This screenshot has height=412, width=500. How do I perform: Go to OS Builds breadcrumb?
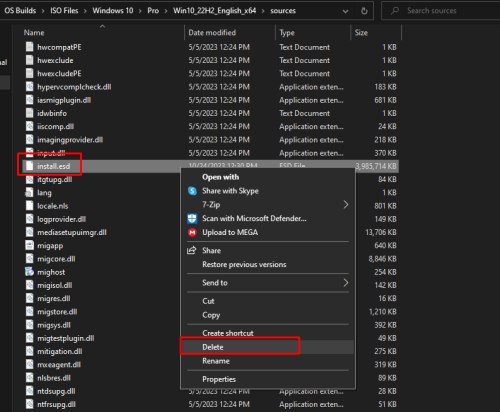coord(20,11)
